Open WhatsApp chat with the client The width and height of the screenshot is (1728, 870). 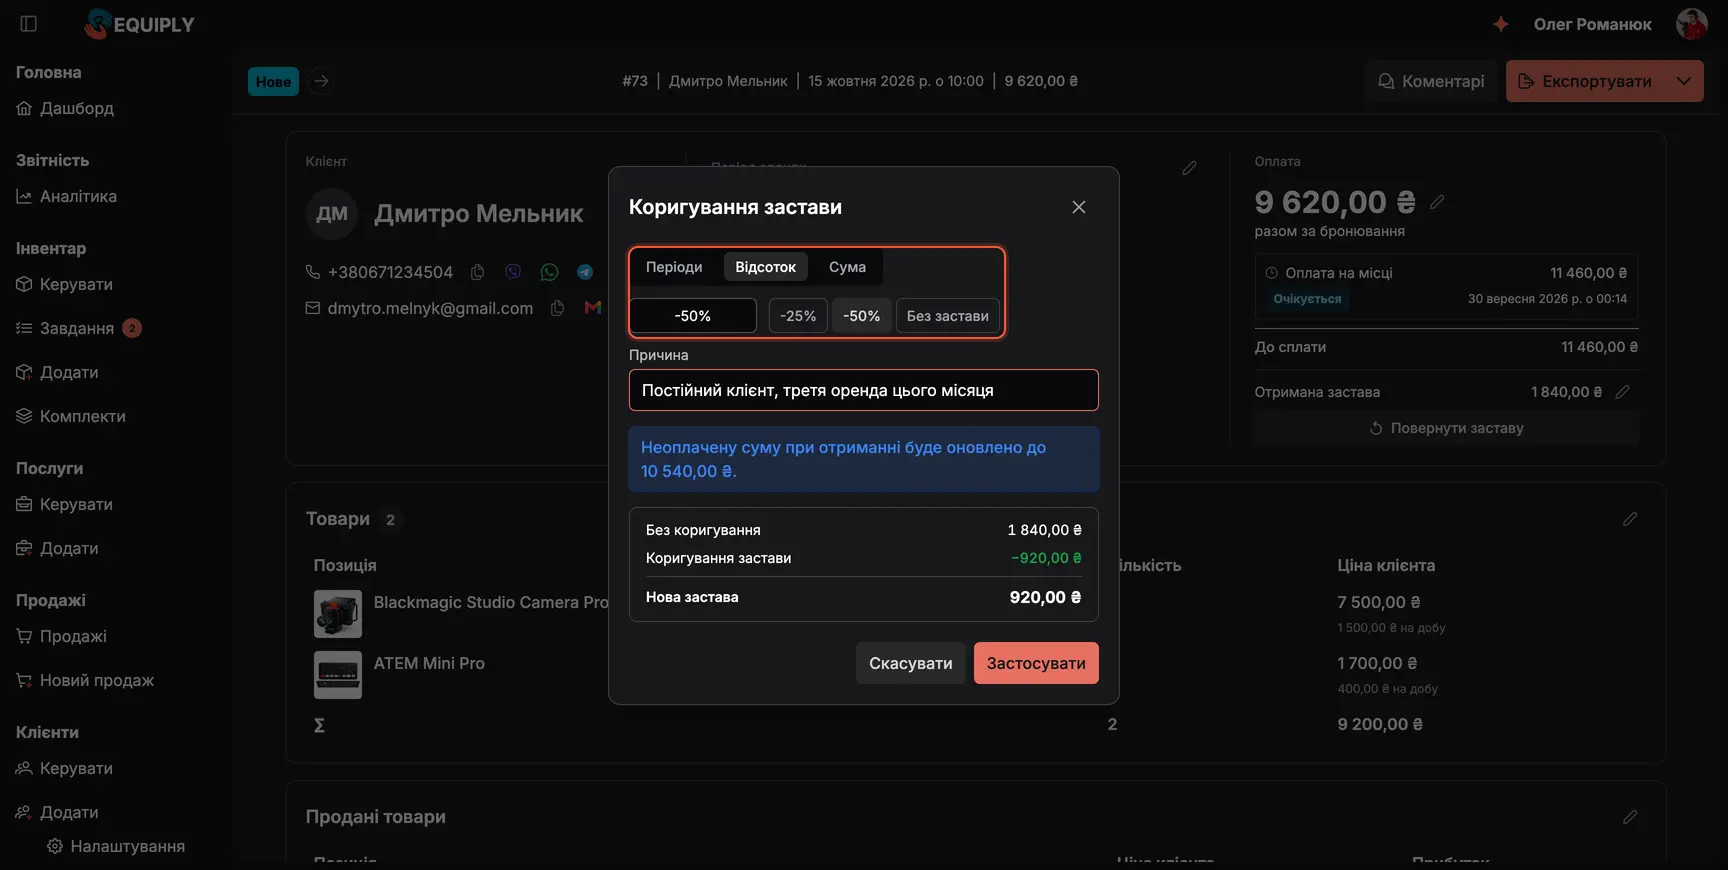tap(549, 272)
